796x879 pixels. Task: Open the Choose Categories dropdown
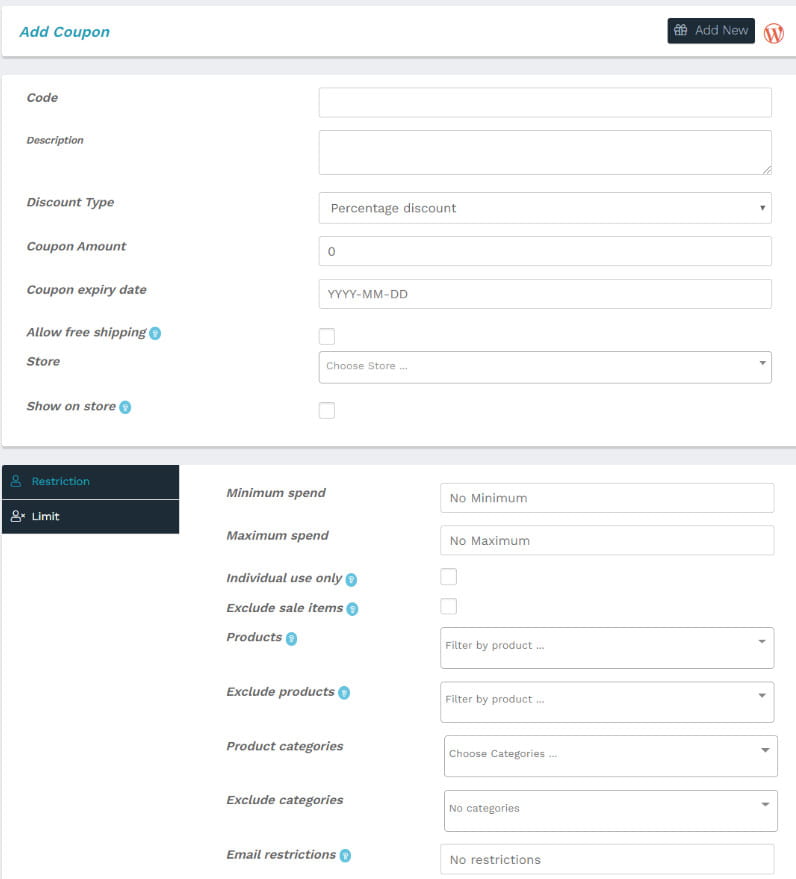click(610, 756)
